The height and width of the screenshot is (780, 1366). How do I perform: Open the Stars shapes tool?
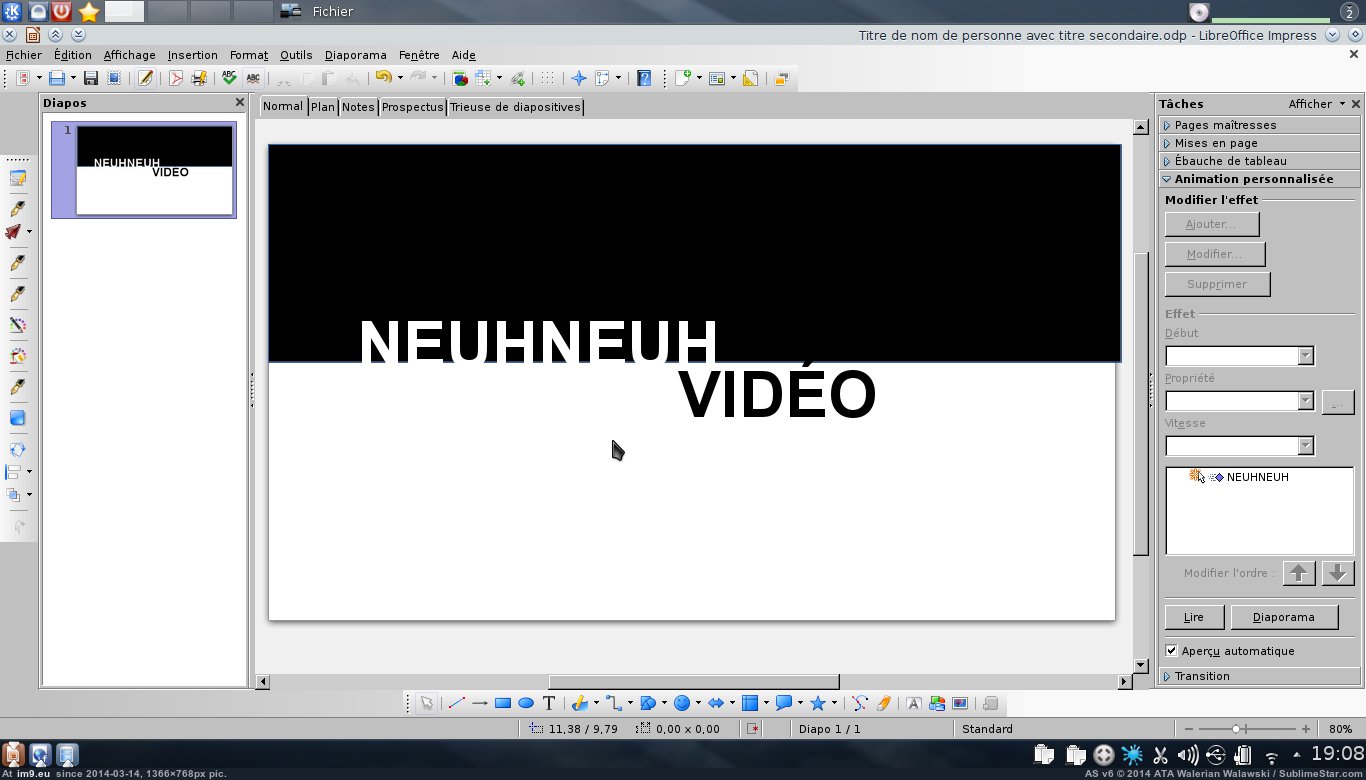(x=817, y=703)
